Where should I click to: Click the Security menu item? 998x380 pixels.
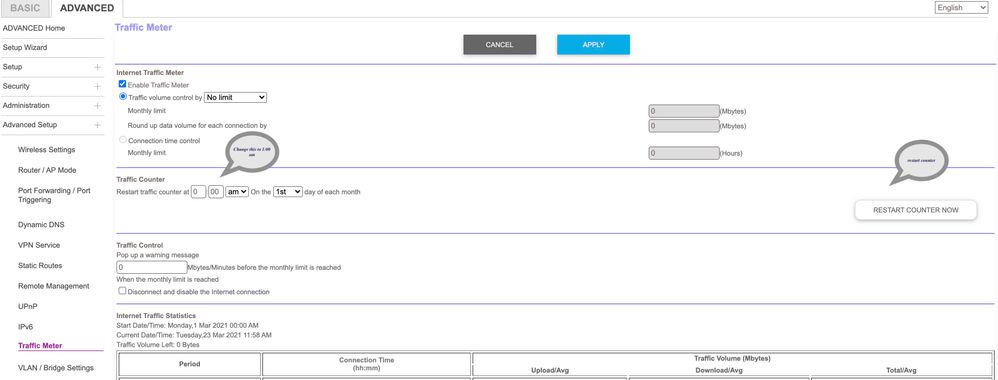pos(16,86)
